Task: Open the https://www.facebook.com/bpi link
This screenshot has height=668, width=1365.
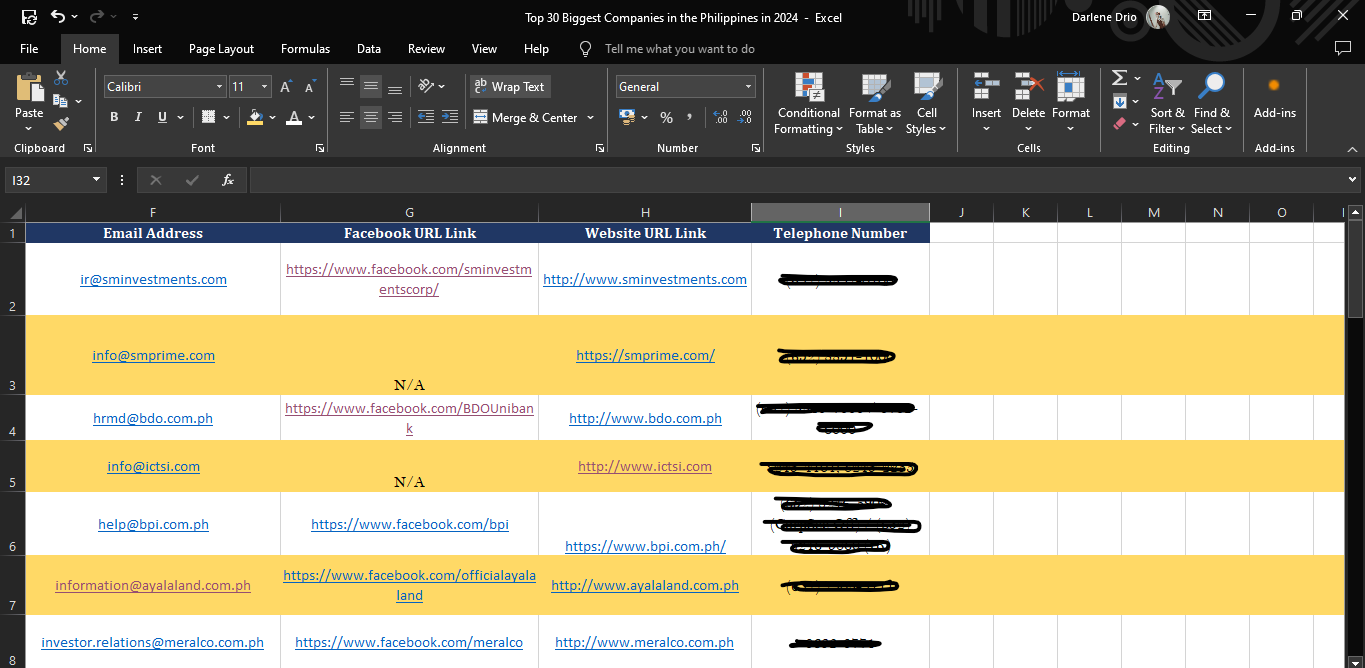Action: (x=410, y=524)
